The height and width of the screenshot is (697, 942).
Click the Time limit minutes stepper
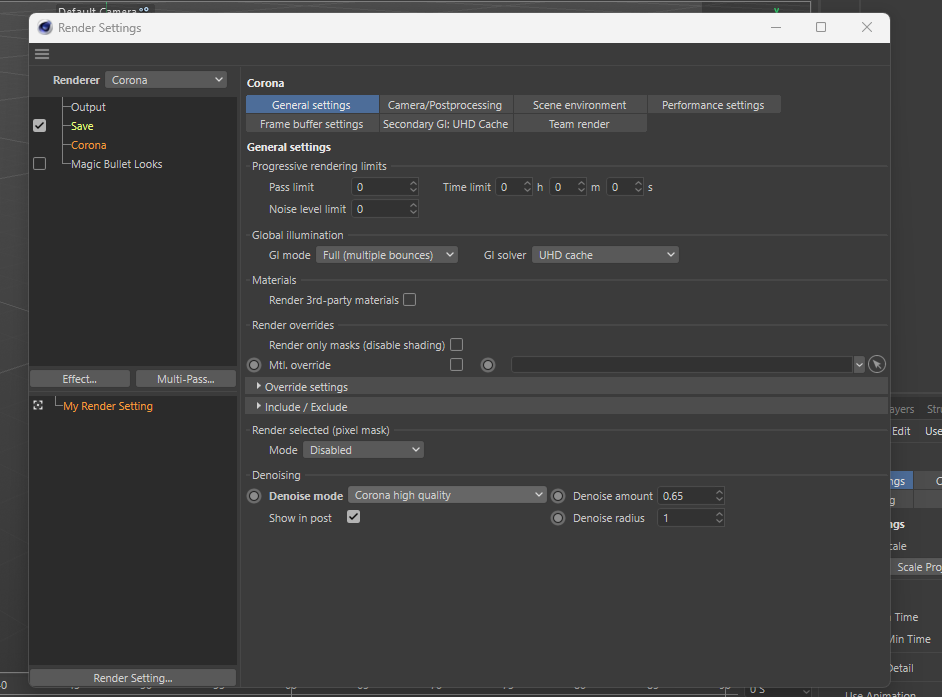point(581,187)
